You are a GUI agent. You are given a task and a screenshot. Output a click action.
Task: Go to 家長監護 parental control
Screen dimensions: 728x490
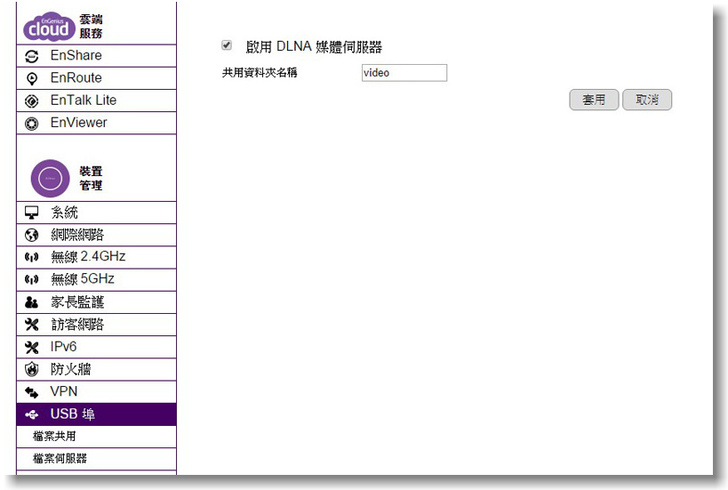coord(97,302)
